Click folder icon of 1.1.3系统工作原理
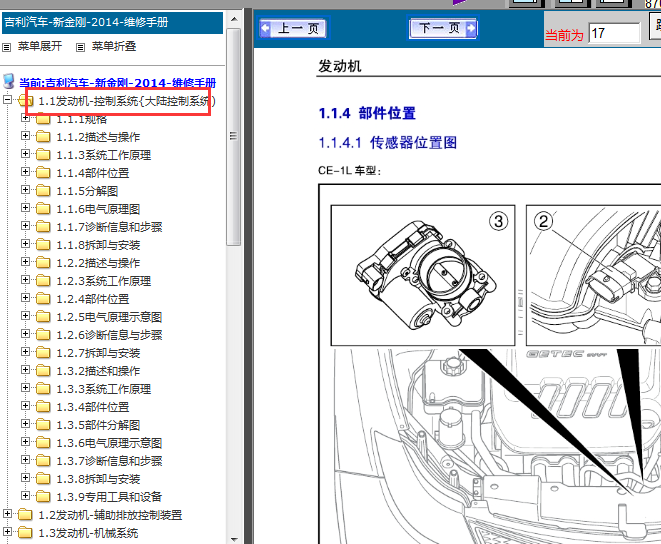Viewport: 661px width, 544px height. pyautogui.click(x=43, y=155)
